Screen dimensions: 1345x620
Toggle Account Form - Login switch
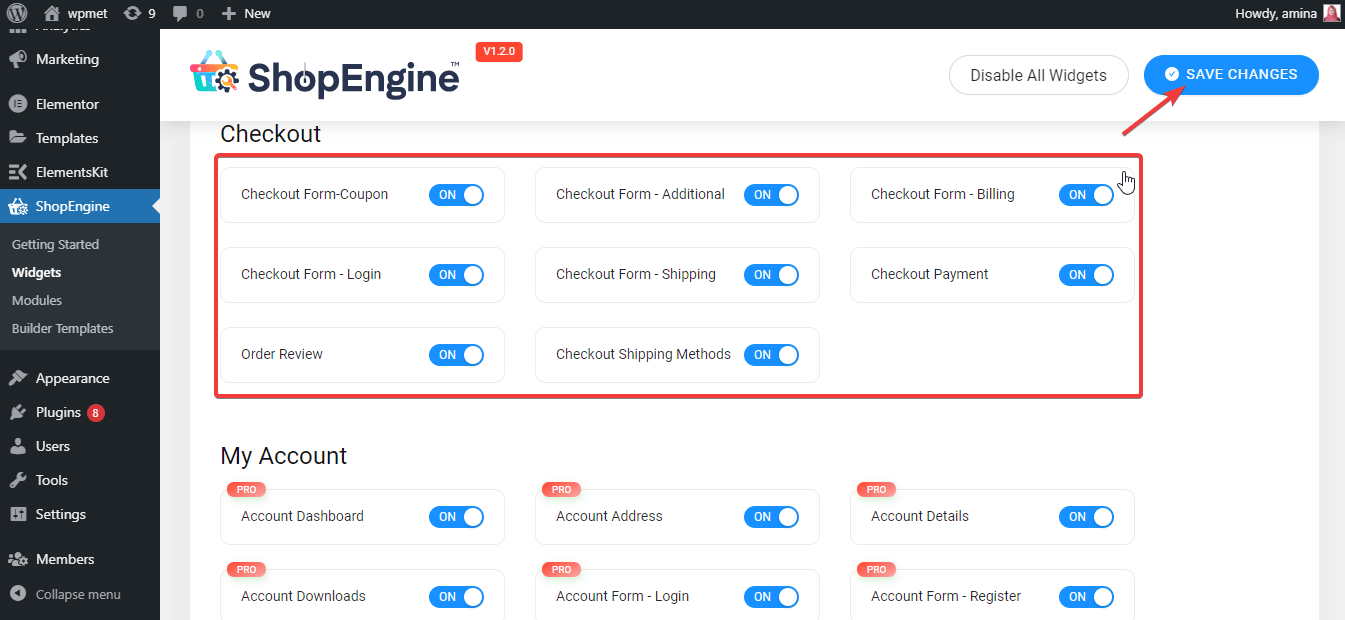(771, 597)
